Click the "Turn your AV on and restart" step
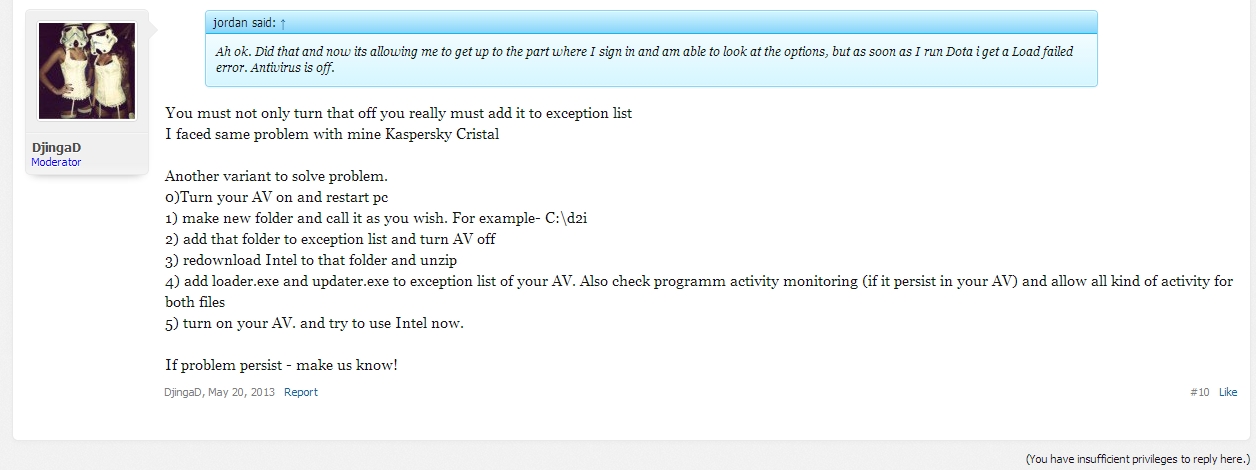The image size is (1256, 470). [276, 197]
